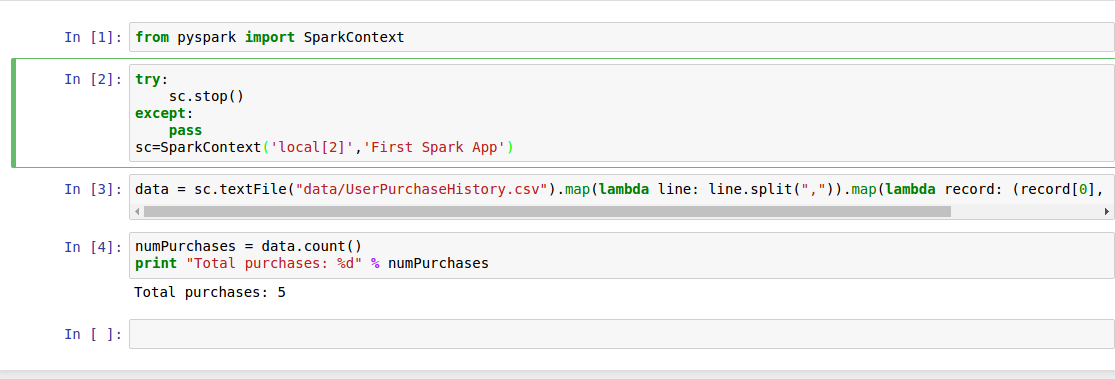Click the right scrollbar arrow in cell 3
This screenshot has height=379, width=1115.
(1106, 211)
